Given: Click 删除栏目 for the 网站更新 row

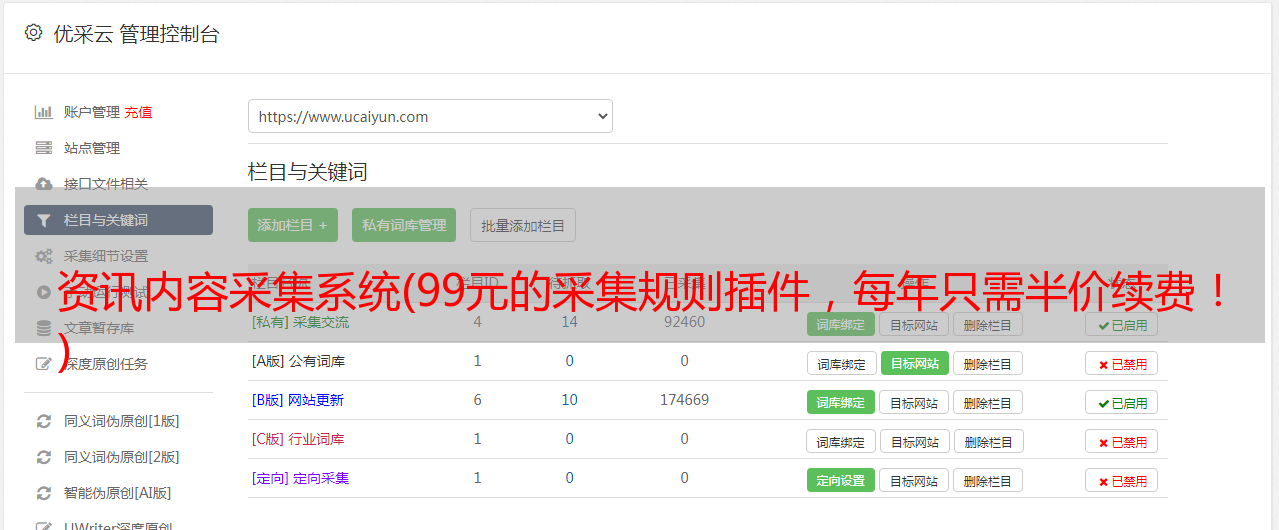Looking at the screenshot, I should [x=988, y=403].
